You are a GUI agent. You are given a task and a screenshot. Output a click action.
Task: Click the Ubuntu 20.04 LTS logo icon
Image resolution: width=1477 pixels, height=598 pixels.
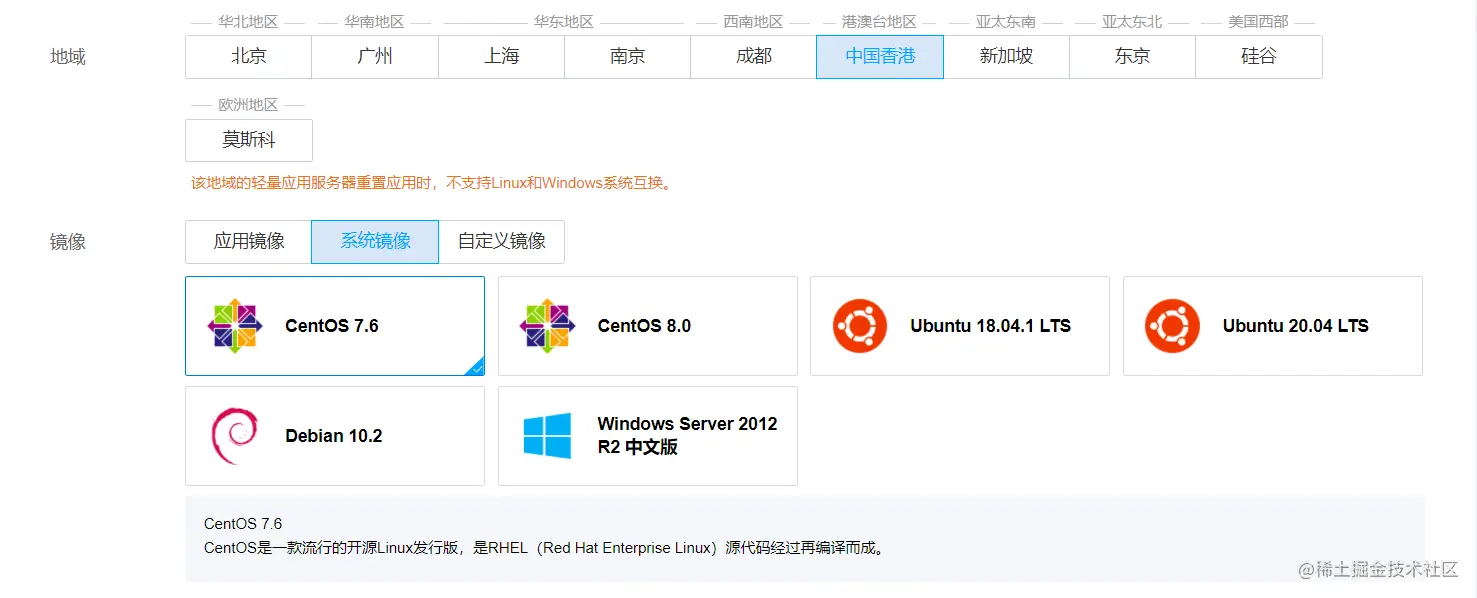point(1173,326)
